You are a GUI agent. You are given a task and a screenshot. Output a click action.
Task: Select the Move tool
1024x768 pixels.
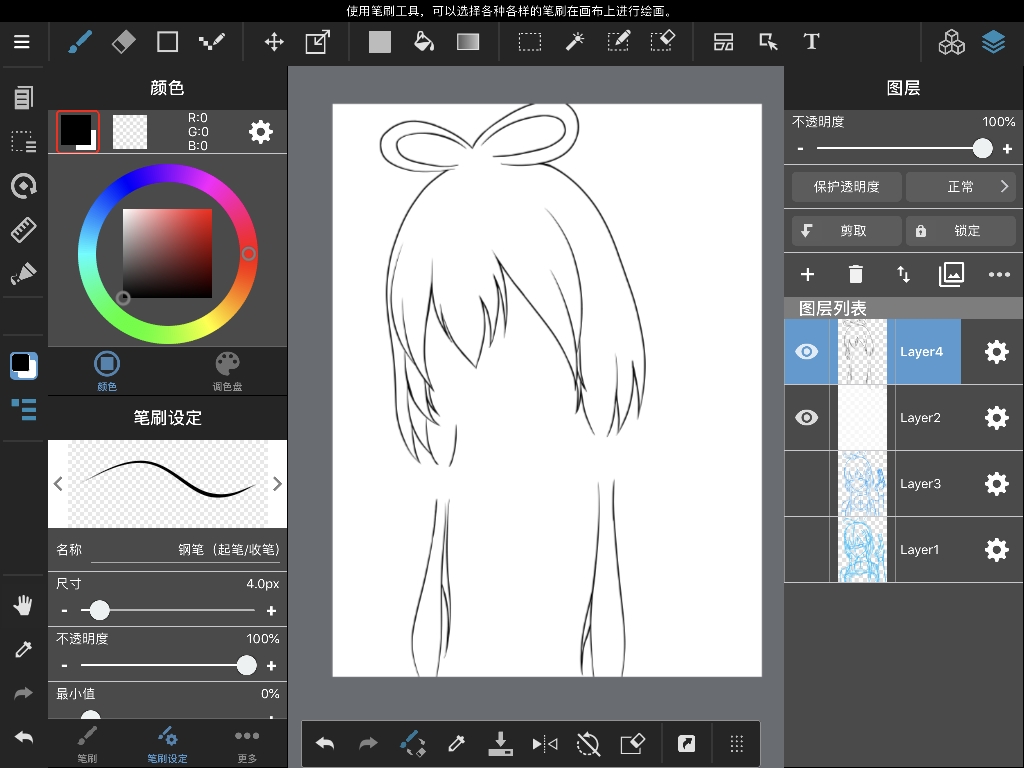click(x=274, y=42)
